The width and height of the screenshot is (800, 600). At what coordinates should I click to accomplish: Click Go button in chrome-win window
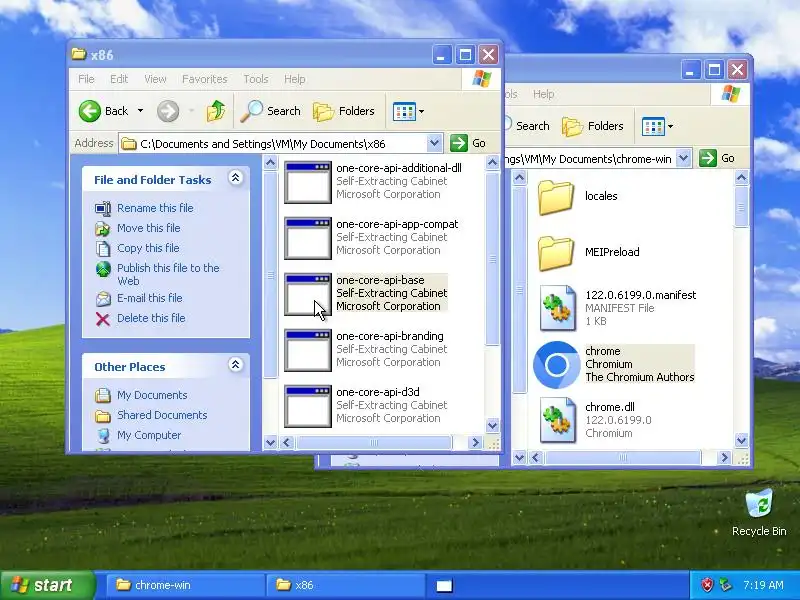pyautogui.click(x=717, y=158)
